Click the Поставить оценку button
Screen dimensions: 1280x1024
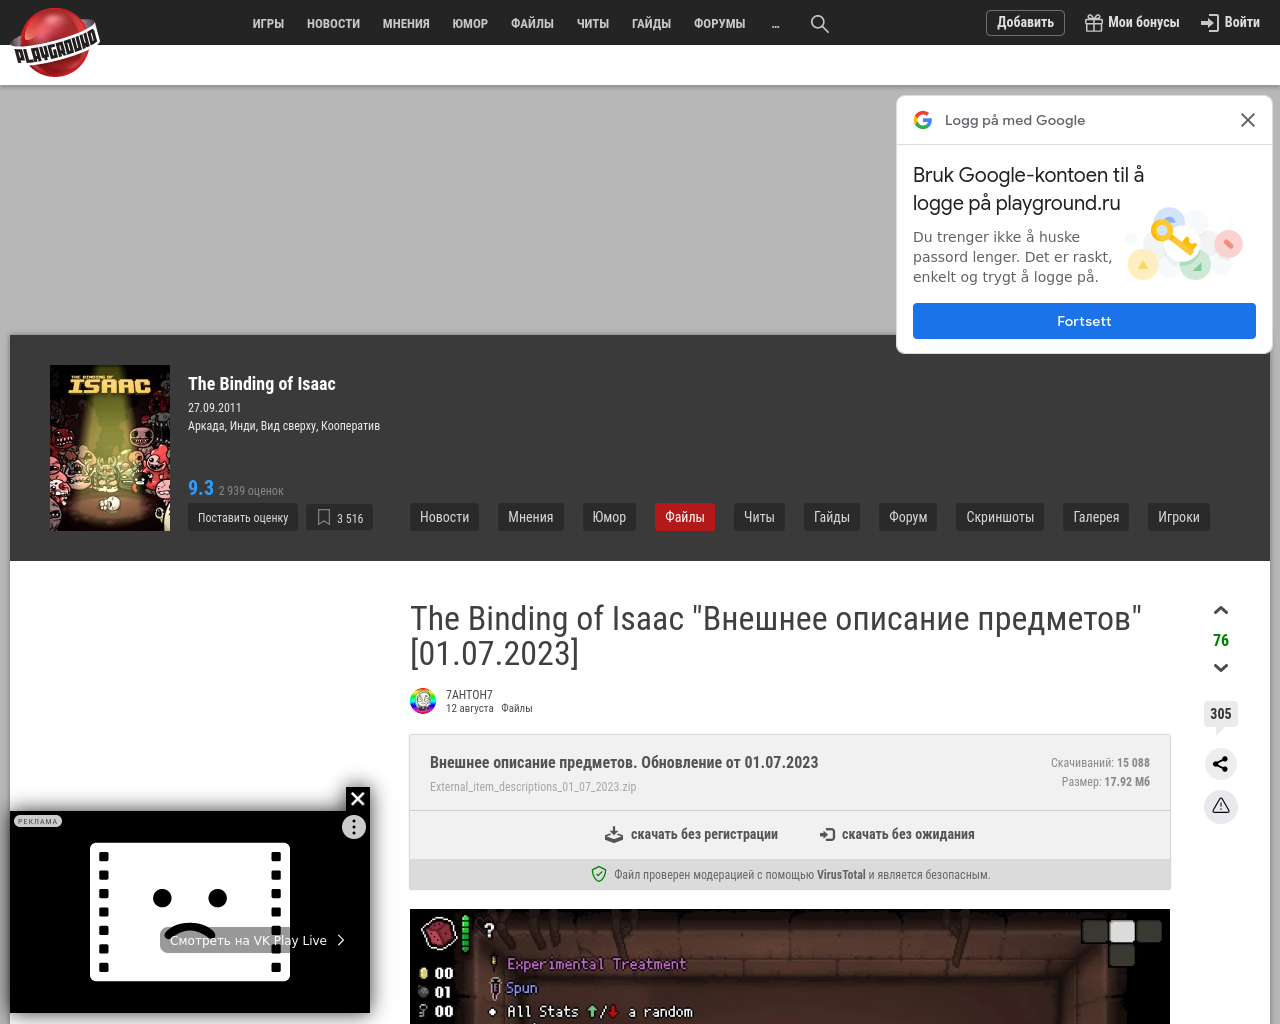coord(243,517)
